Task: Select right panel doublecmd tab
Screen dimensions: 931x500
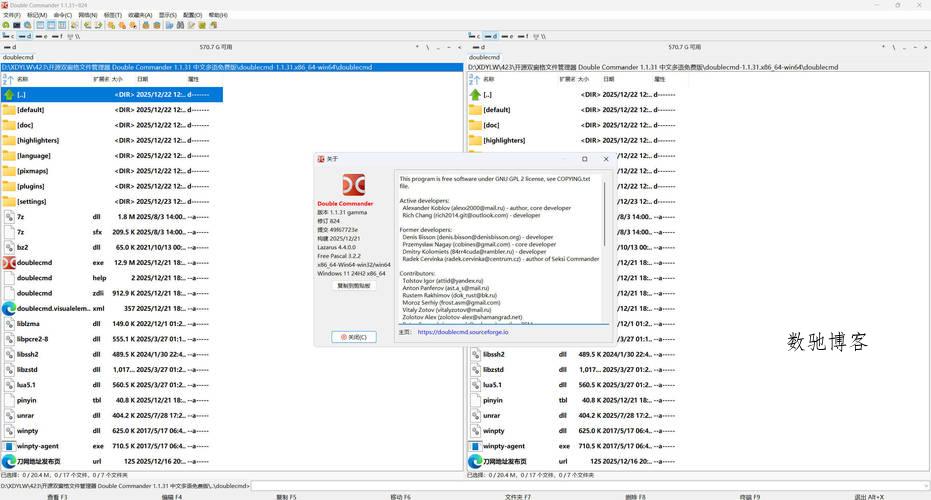Action: 484,57
